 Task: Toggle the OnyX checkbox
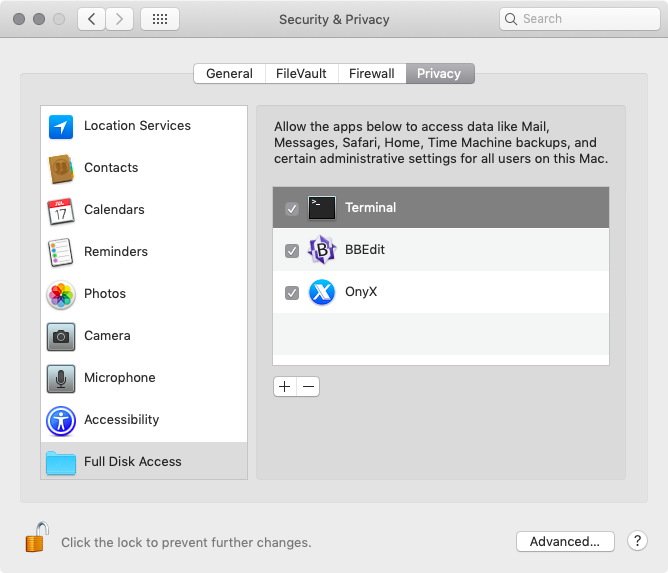pyautogui.click(x=292, y=293)
